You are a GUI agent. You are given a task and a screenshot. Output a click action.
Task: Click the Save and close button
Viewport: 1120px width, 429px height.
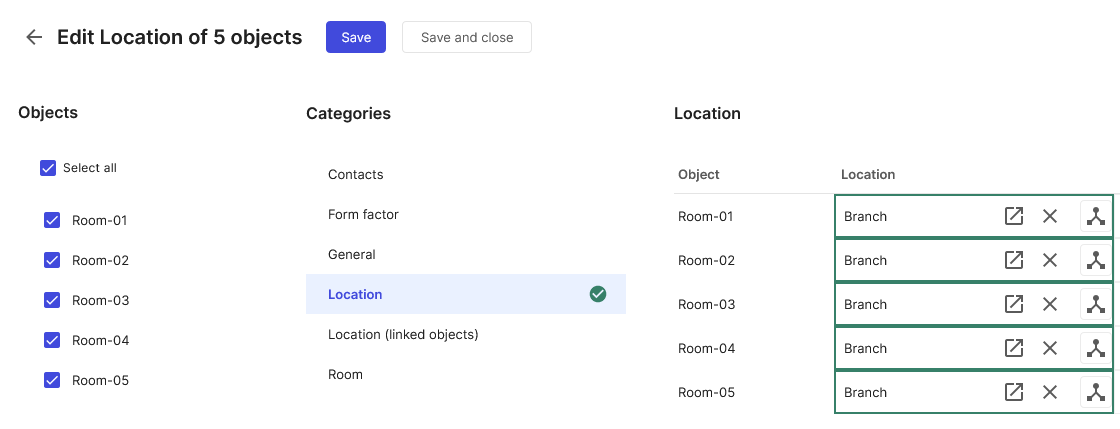click(467, 37)
